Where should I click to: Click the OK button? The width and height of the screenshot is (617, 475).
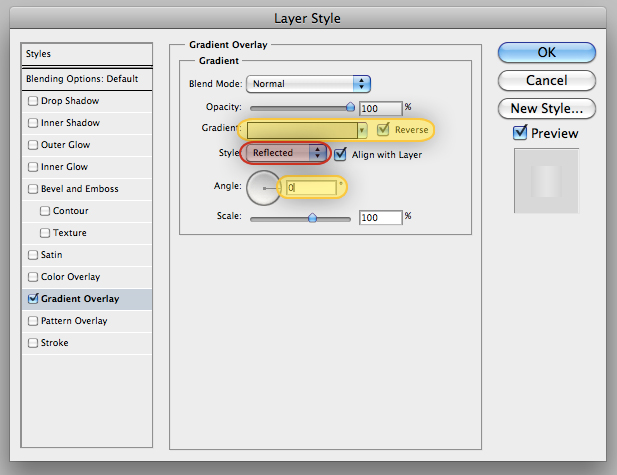[x=547, y=52]
